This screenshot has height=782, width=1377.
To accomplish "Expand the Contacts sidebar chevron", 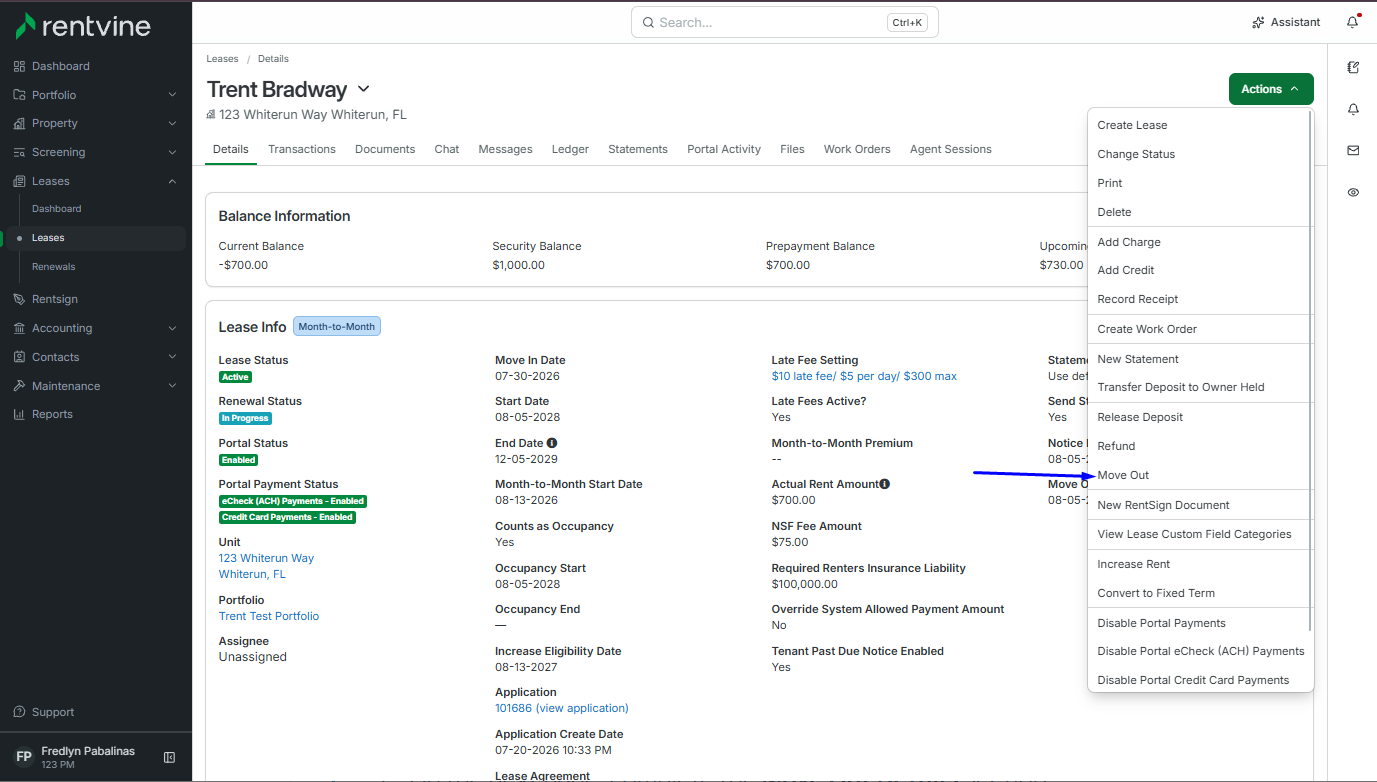I will (x=172, y=357).
